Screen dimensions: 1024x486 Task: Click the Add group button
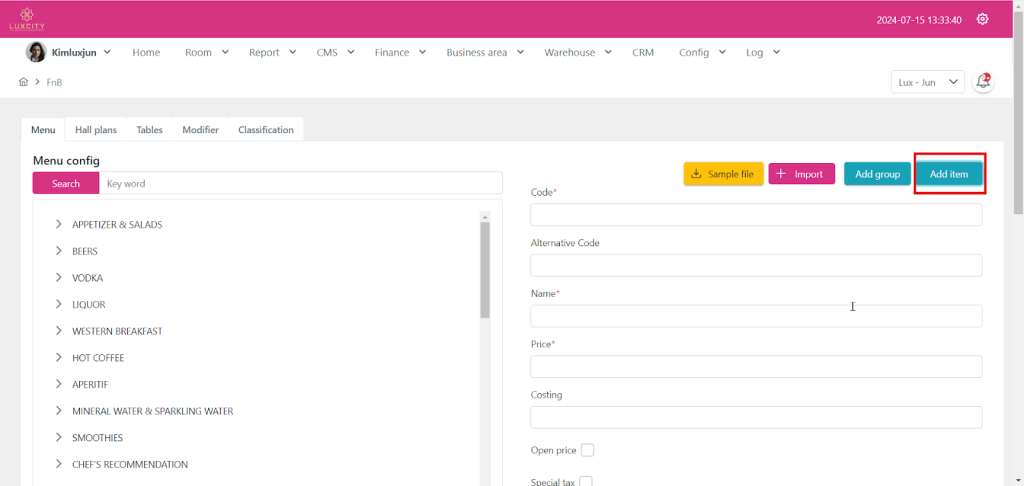tap(877, 174)
